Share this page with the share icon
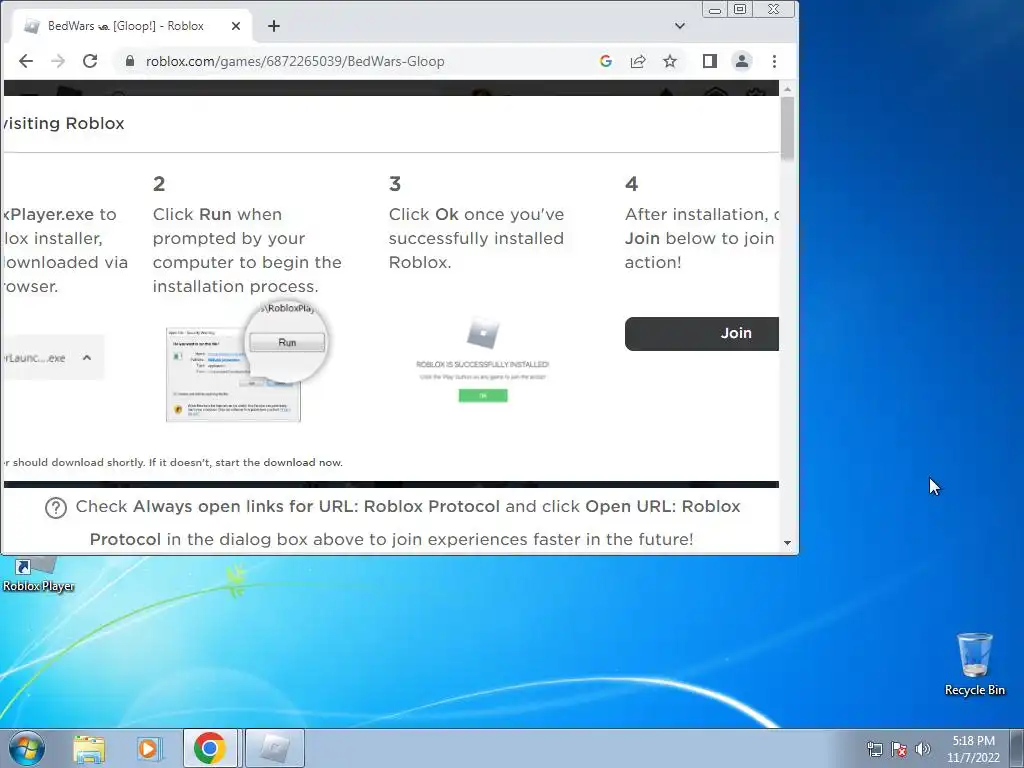This screenshot has height=768, width=1024. click(638, 61)
